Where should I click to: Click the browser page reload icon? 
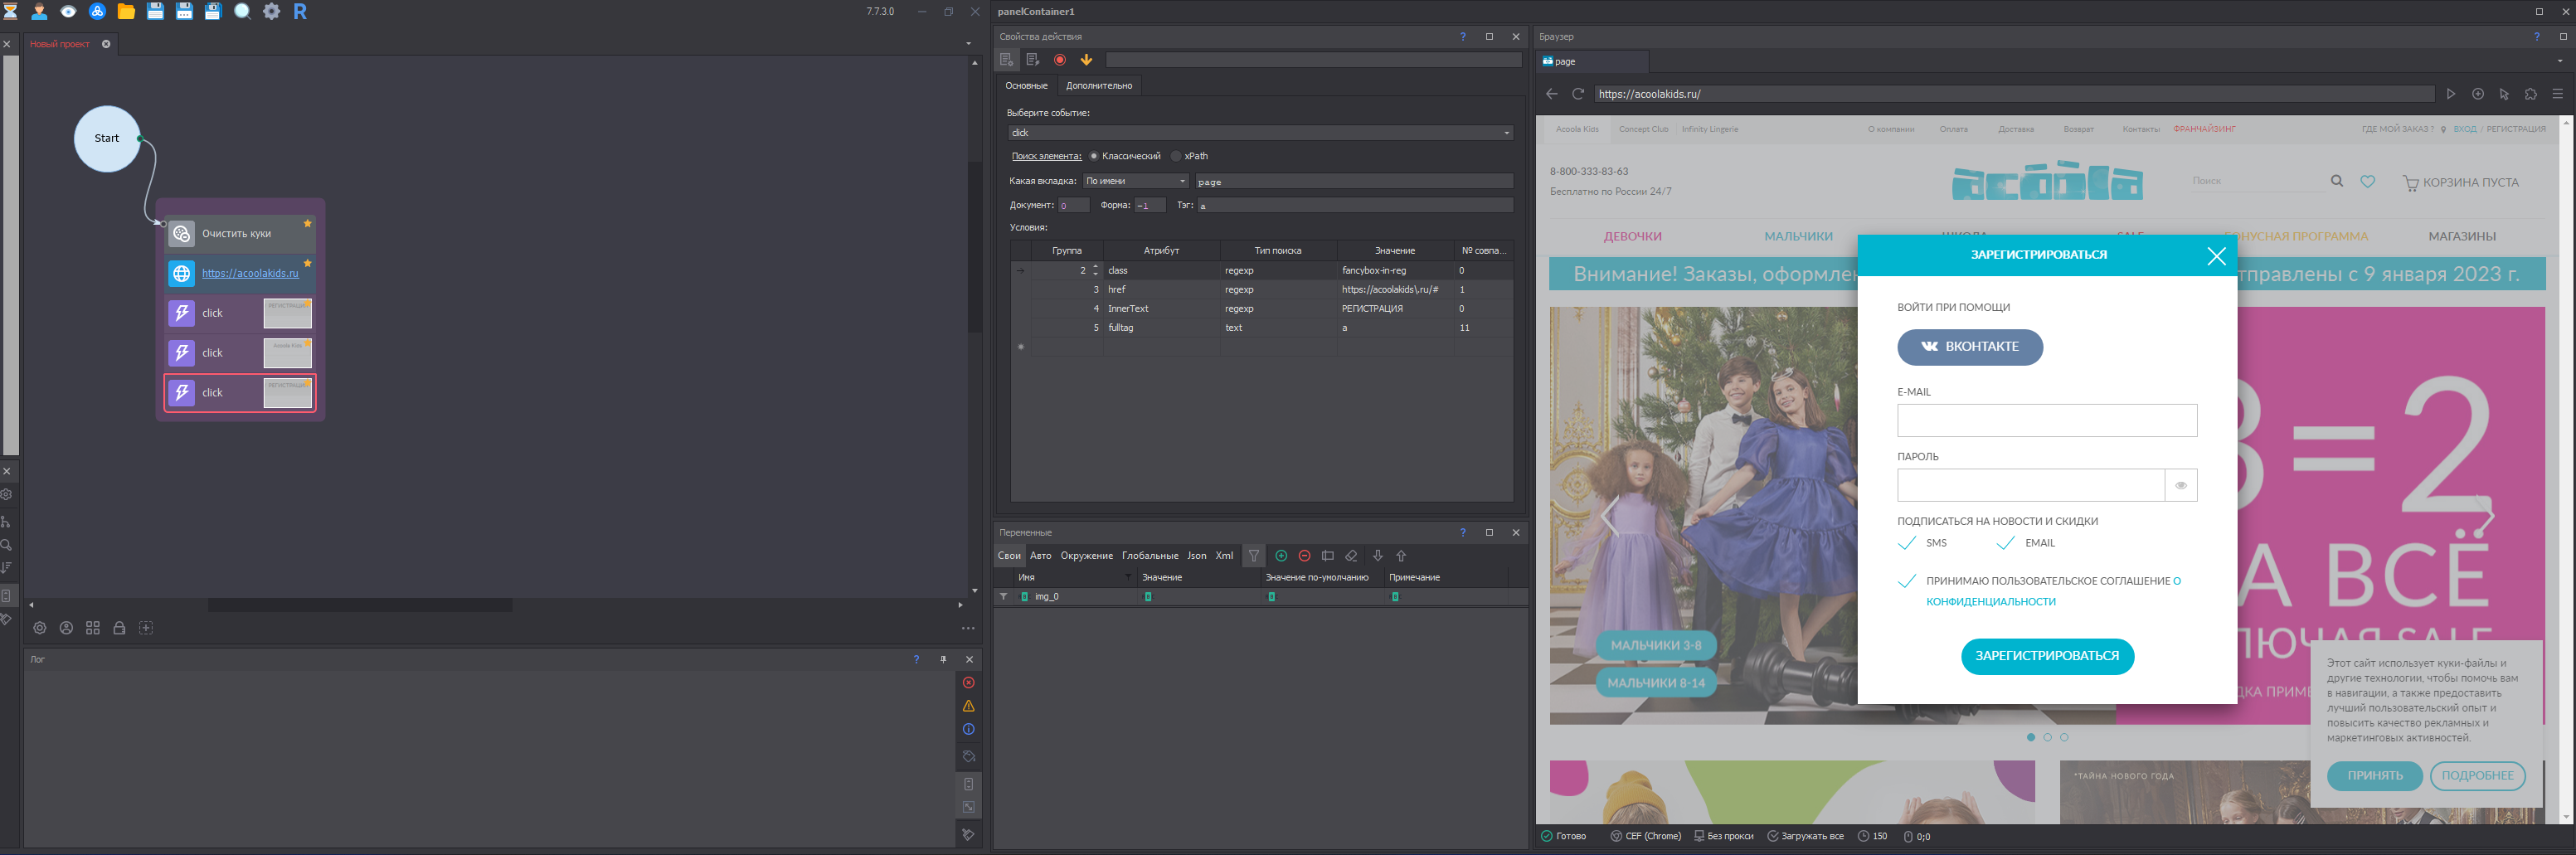(1578, 94)
